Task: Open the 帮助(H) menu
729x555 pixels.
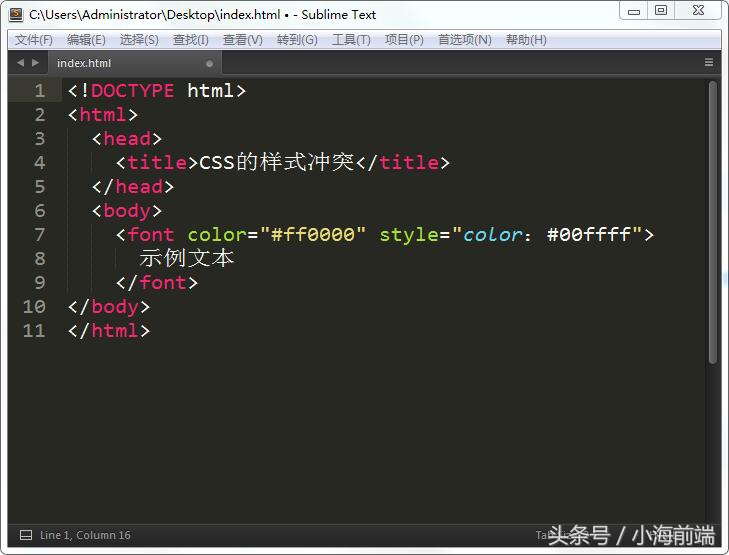Action: coord(526,40)
